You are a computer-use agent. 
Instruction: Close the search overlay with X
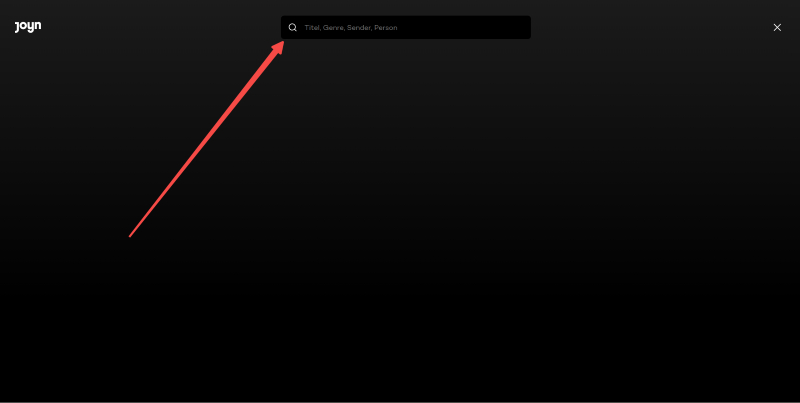click(777, 28)
